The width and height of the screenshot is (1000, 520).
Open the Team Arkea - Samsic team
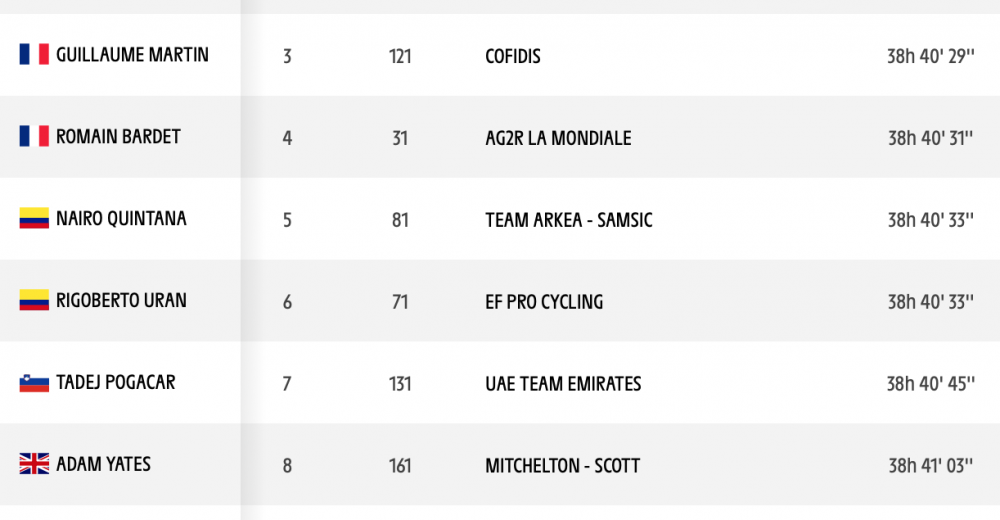click(x=569, y=220)
